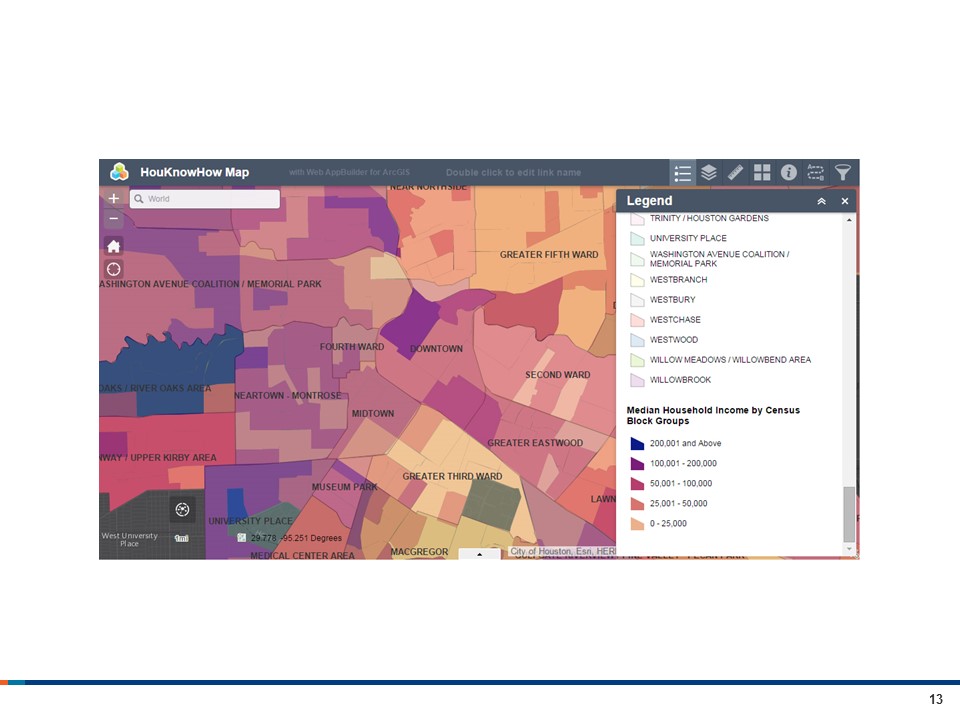960x720 pixels.
Task: Click the My Location target button
Action: coord(113,269)
